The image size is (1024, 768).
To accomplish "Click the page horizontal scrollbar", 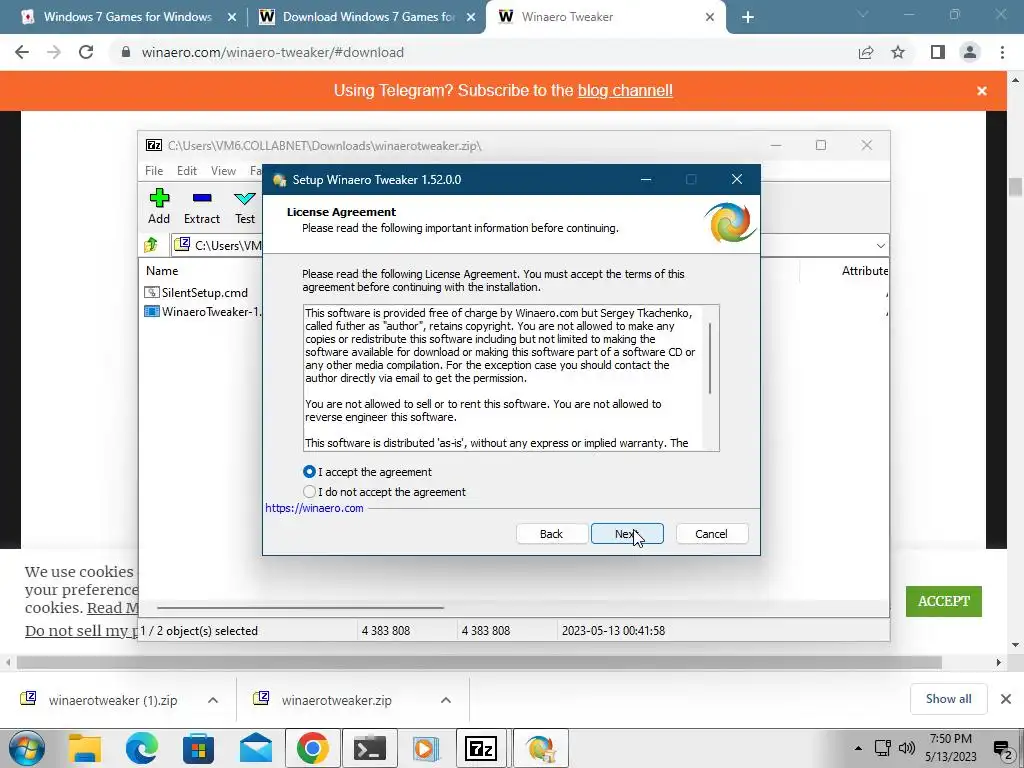I will pos(479,663).
